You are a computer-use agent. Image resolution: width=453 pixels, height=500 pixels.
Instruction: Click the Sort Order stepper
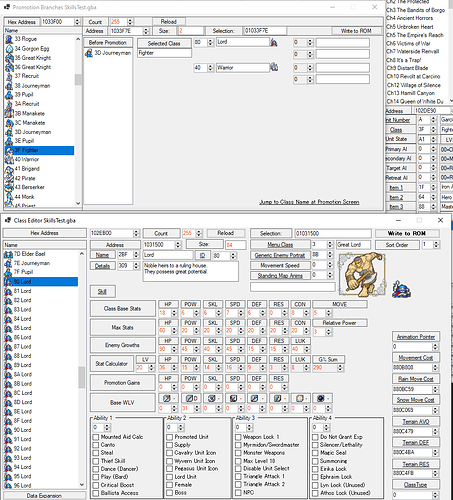coord(436,245)
